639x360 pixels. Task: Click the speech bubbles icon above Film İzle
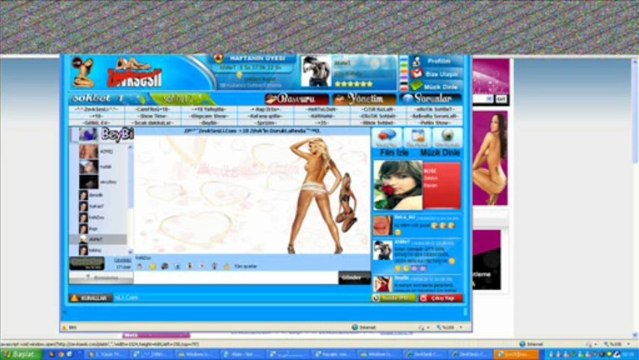tap(386, 138)
